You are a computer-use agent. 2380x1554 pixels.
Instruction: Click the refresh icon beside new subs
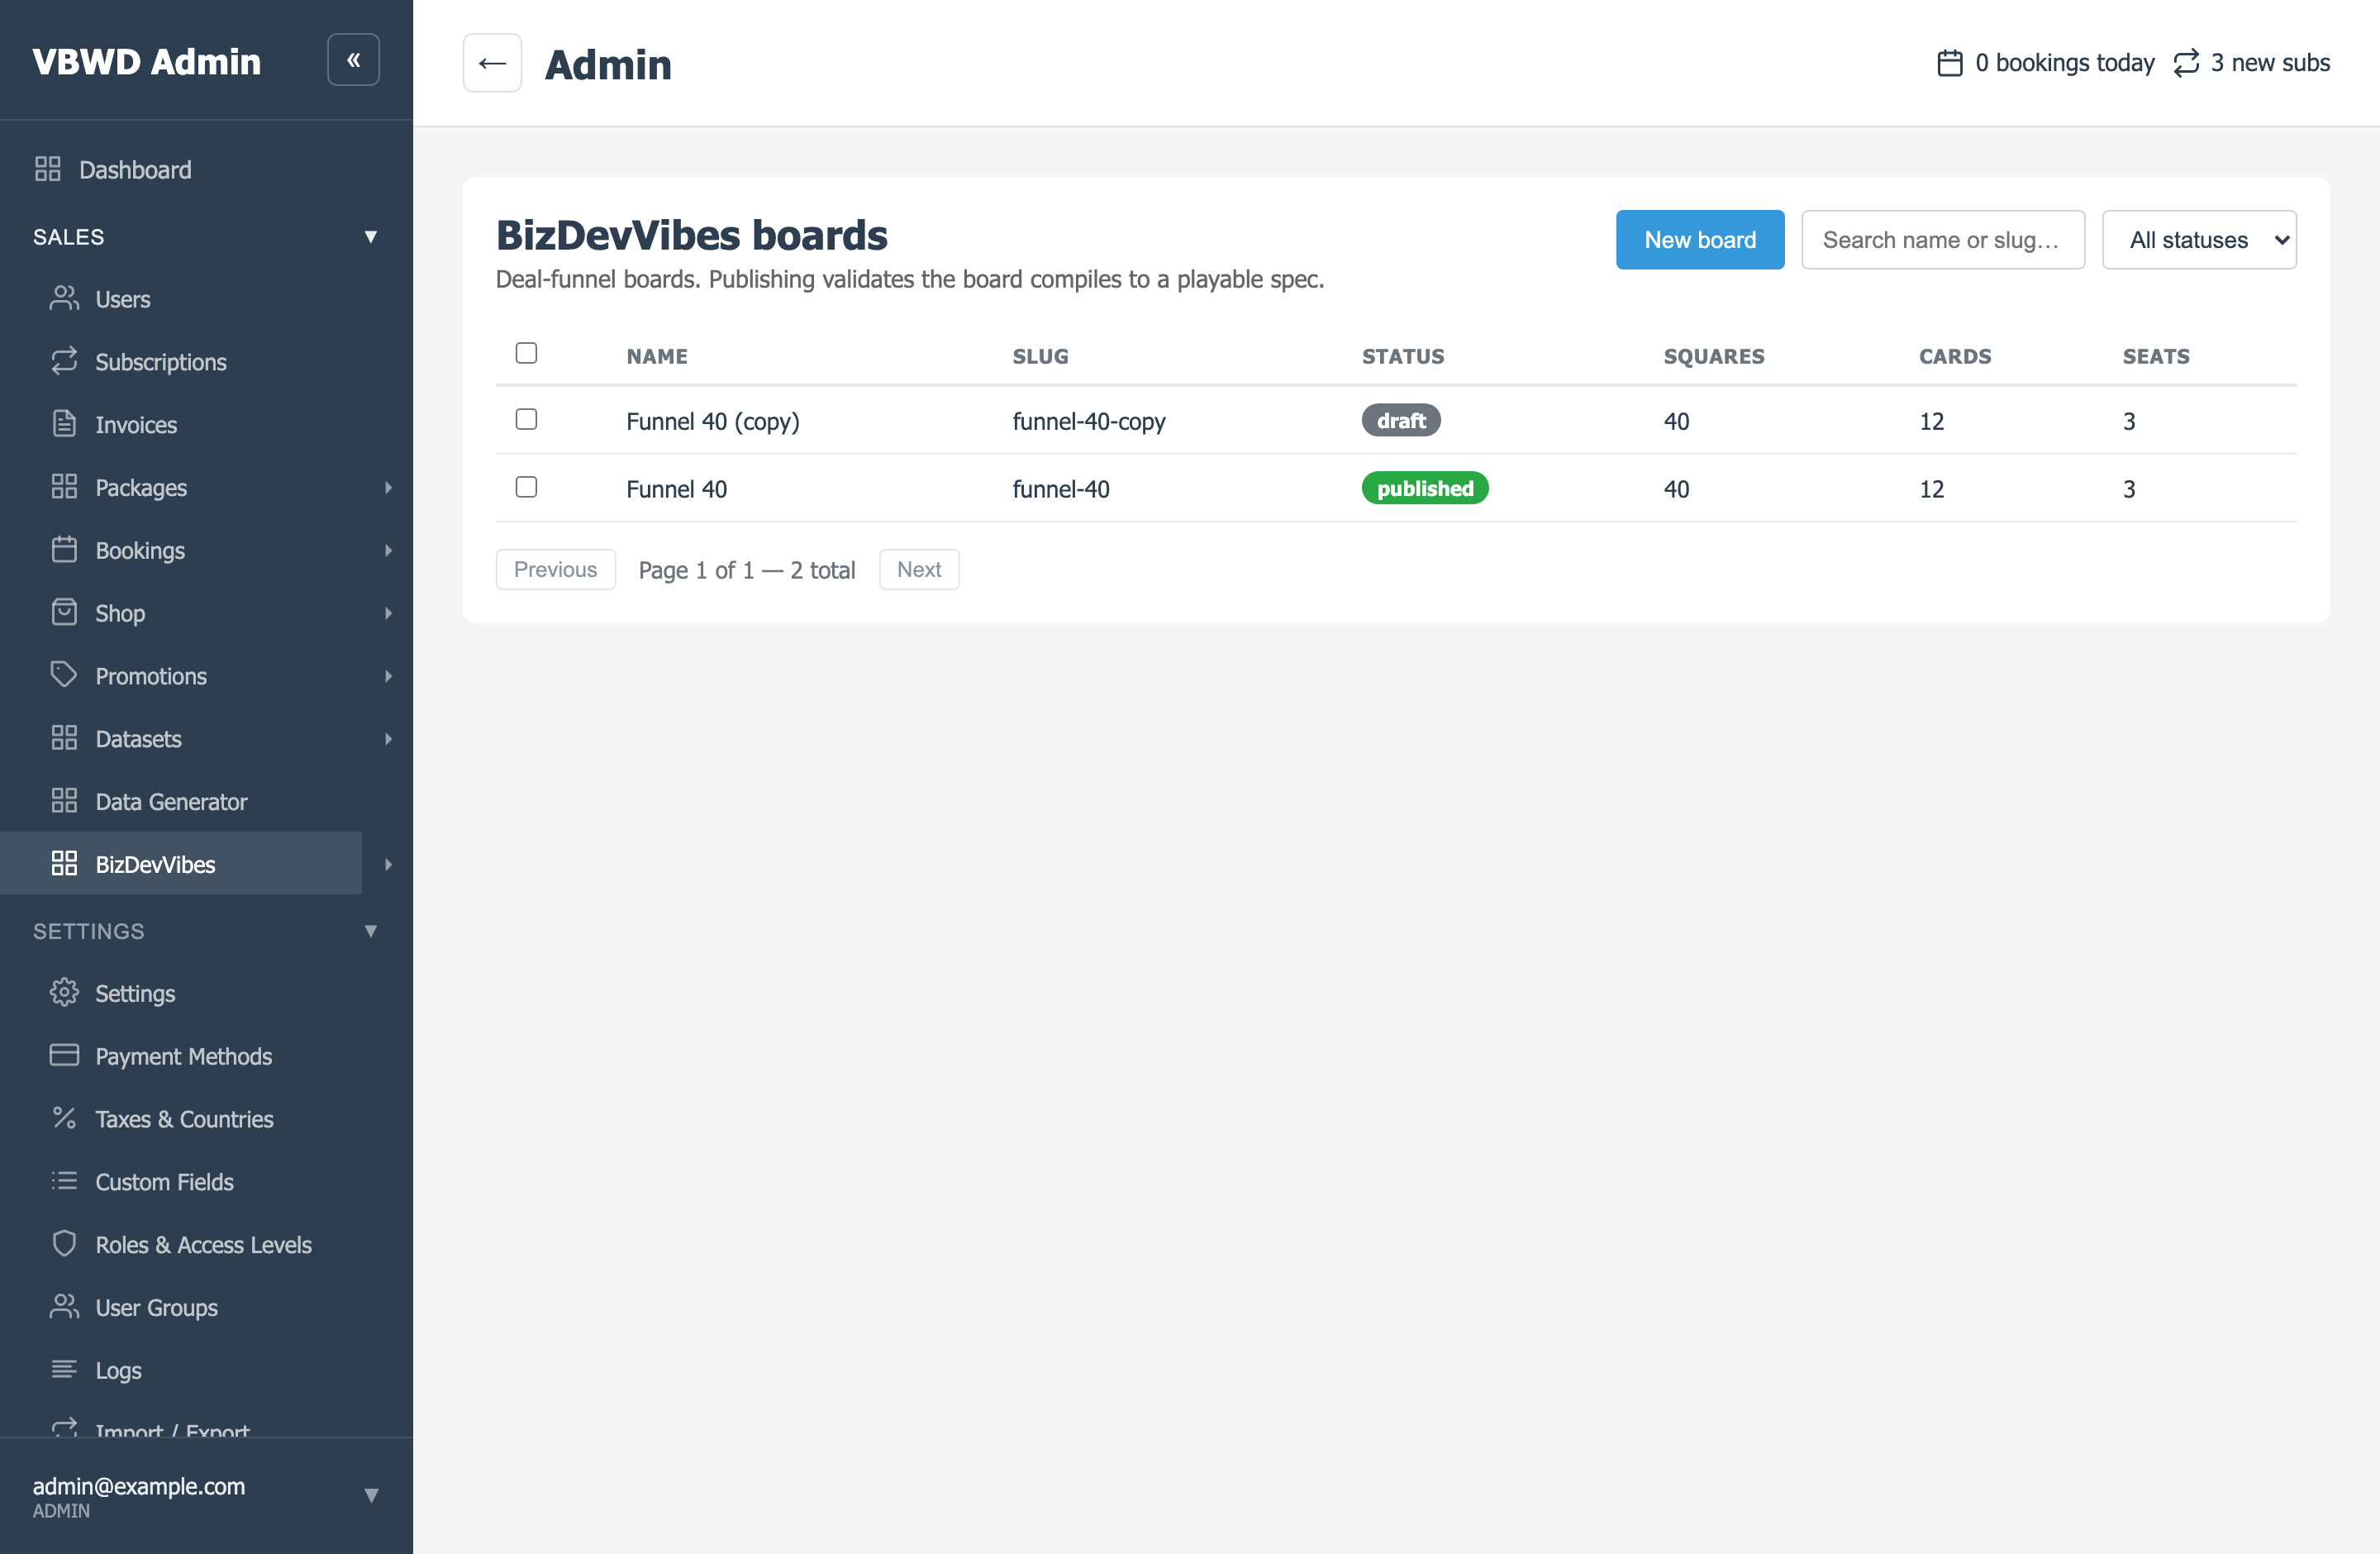coord(2186,63)
